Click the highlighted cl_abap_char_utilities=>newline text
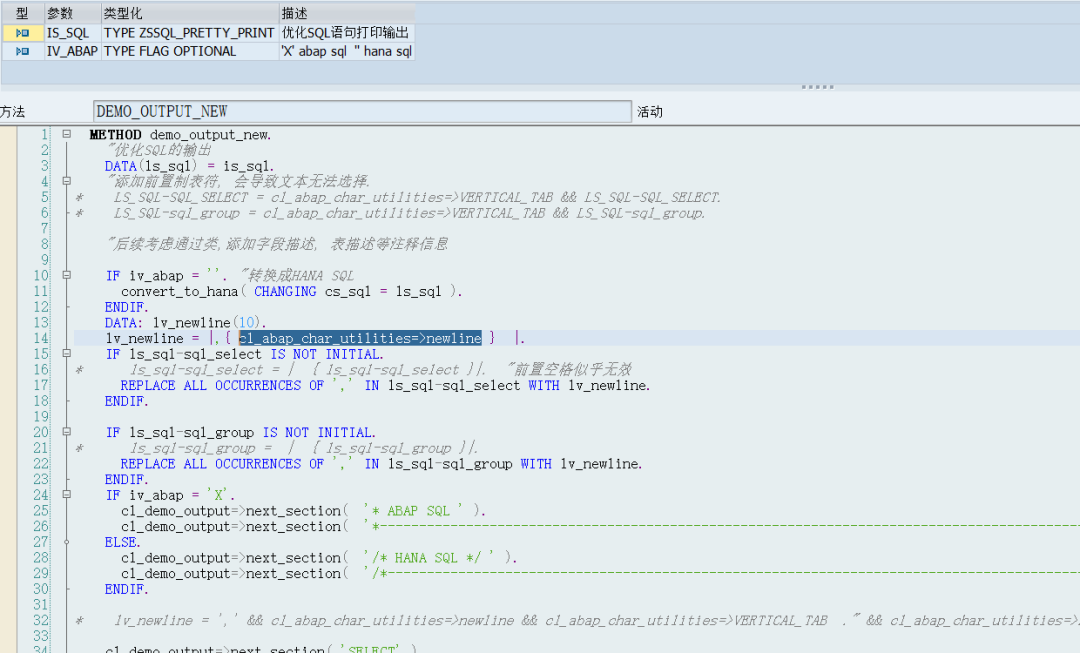This screenshot has height=653, width=1080. point(360,338)
